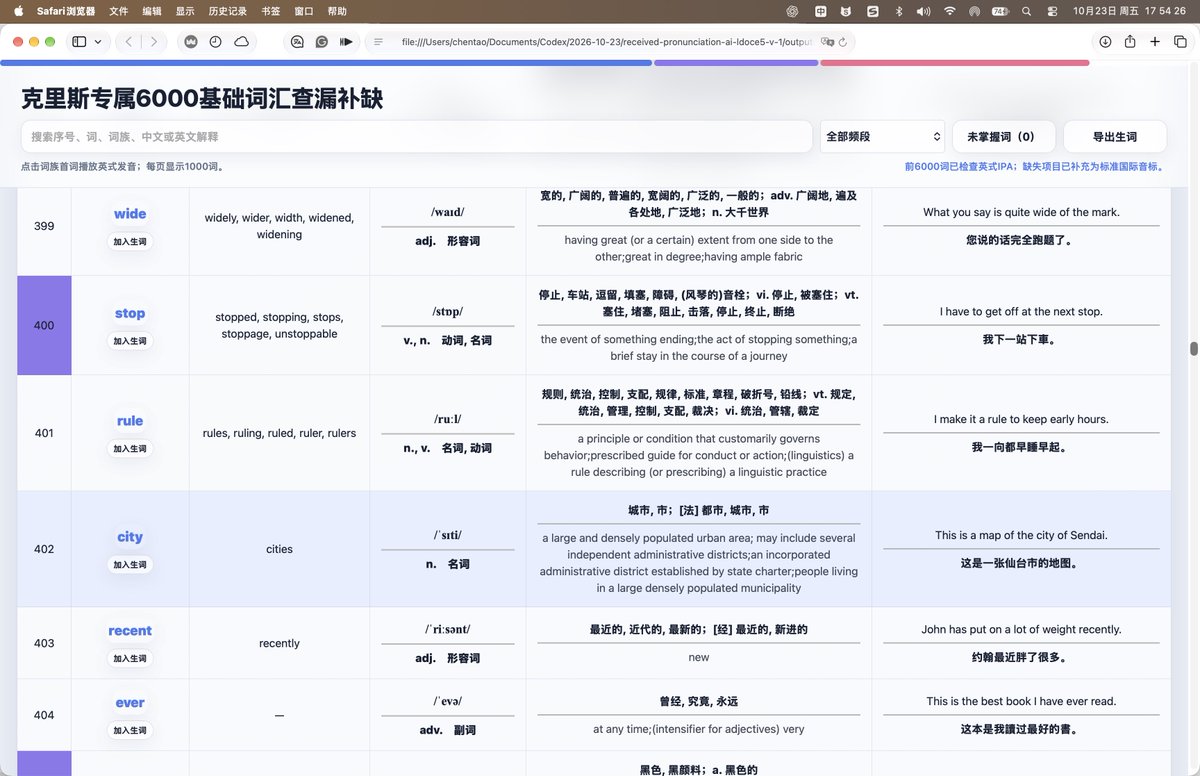Click 加入生词 under city
This screenshot has height=776, width=1200.
point(130,564)
